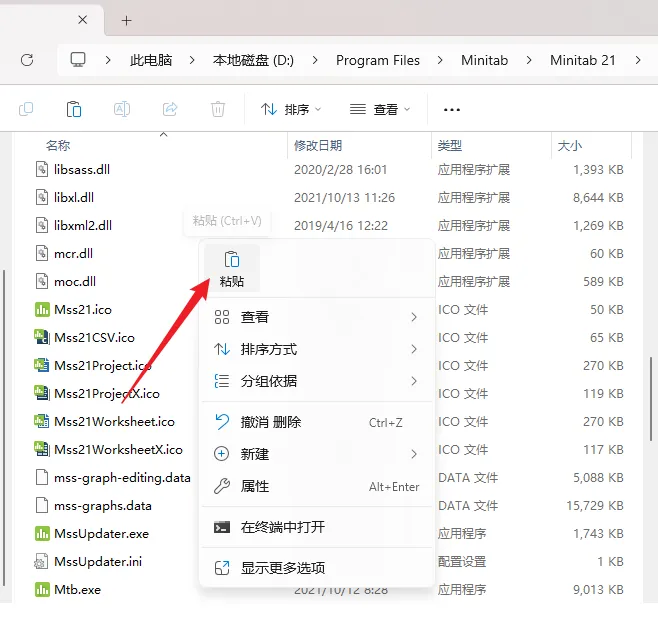Click the file list vertical scrollbar
Image resolution: width=658 pixels, height=619 pixels.
point(650,399)
